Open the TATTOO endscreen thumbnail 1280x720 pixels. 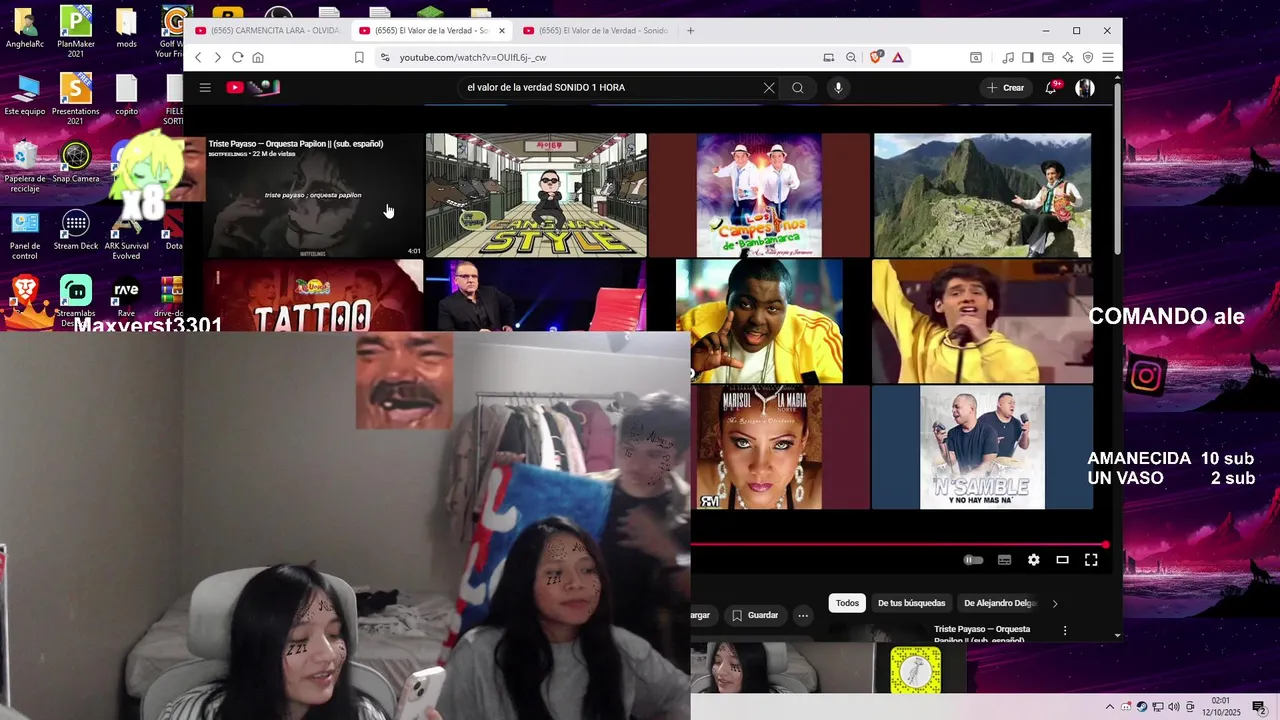click(314, 296)
